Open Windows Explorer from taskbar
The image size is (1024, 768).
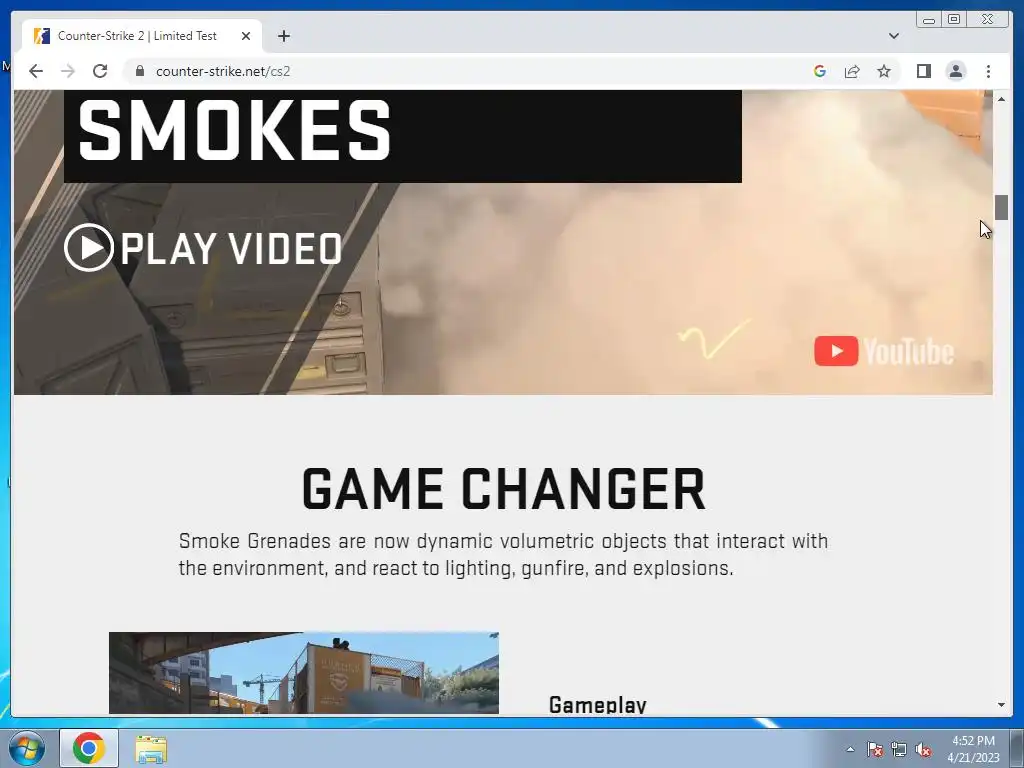pyautogui.click(x=151, y=748)
